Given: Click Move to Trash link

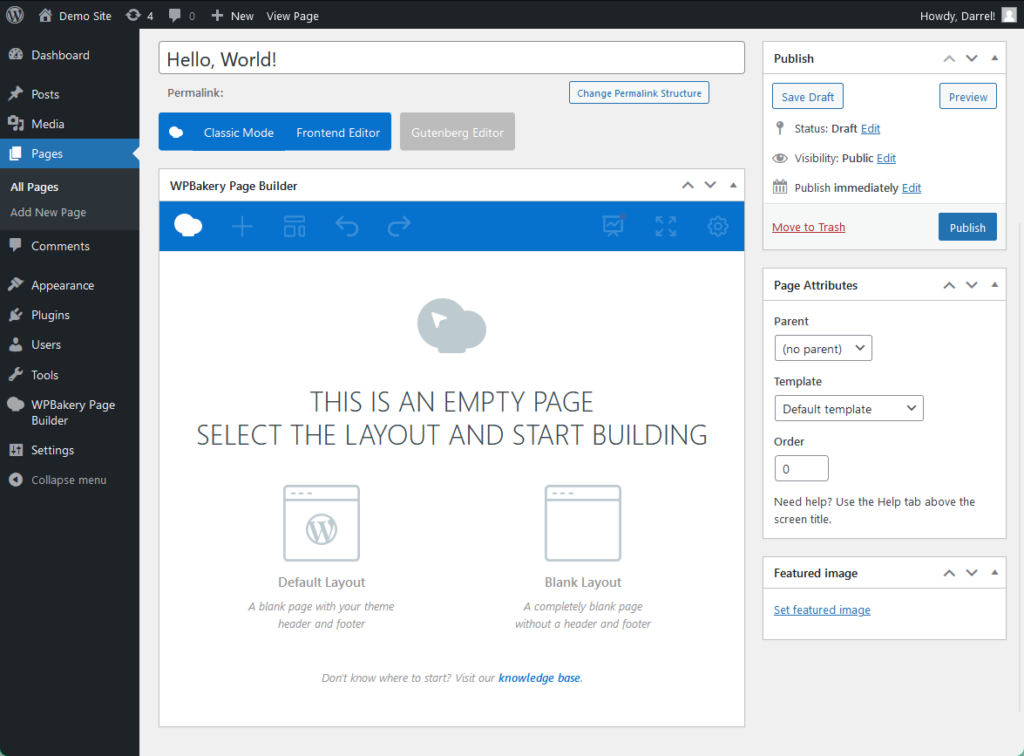Looking at the screenshot, I should (x=808, y=227).
